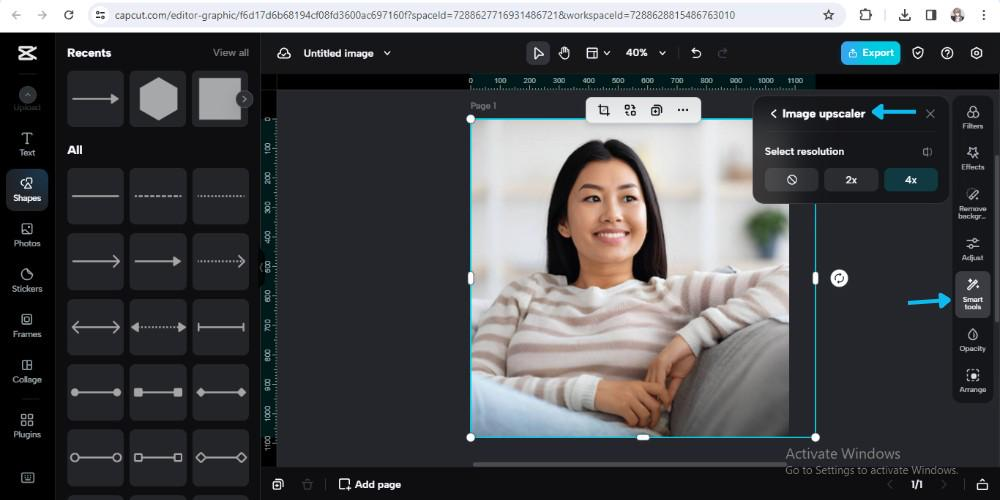Insert the line with circle endpoints
The image size is (1000, 500).
[x=96, y=392]
